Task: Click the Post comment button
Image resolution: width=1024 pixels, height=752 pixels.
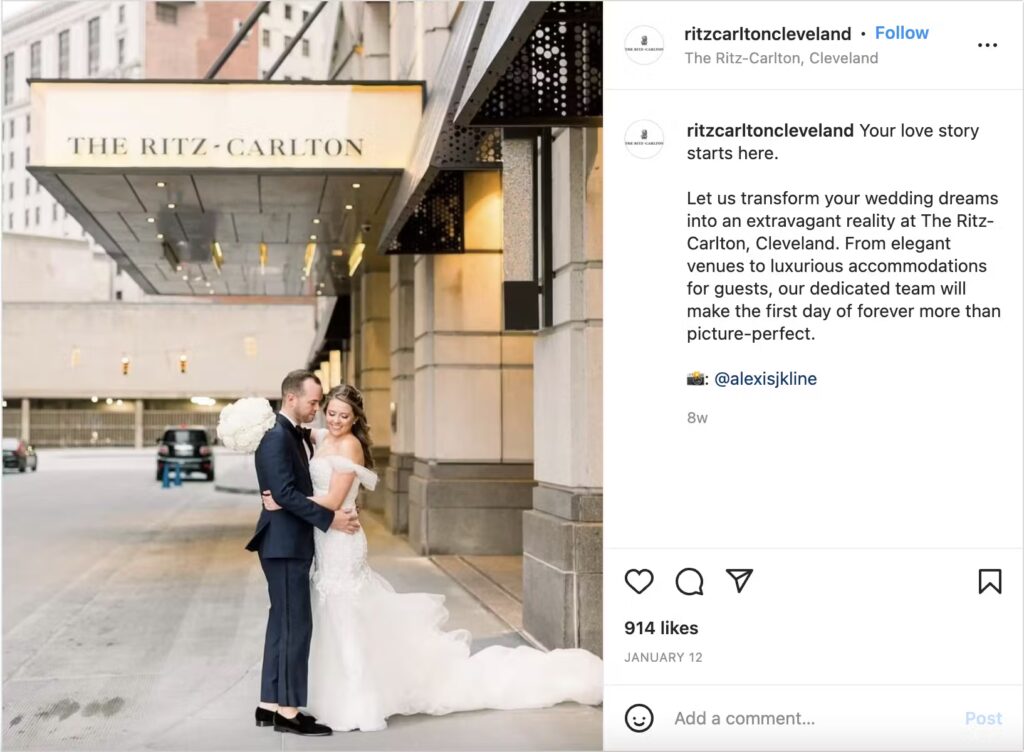Action: click(x=983, y=718)
